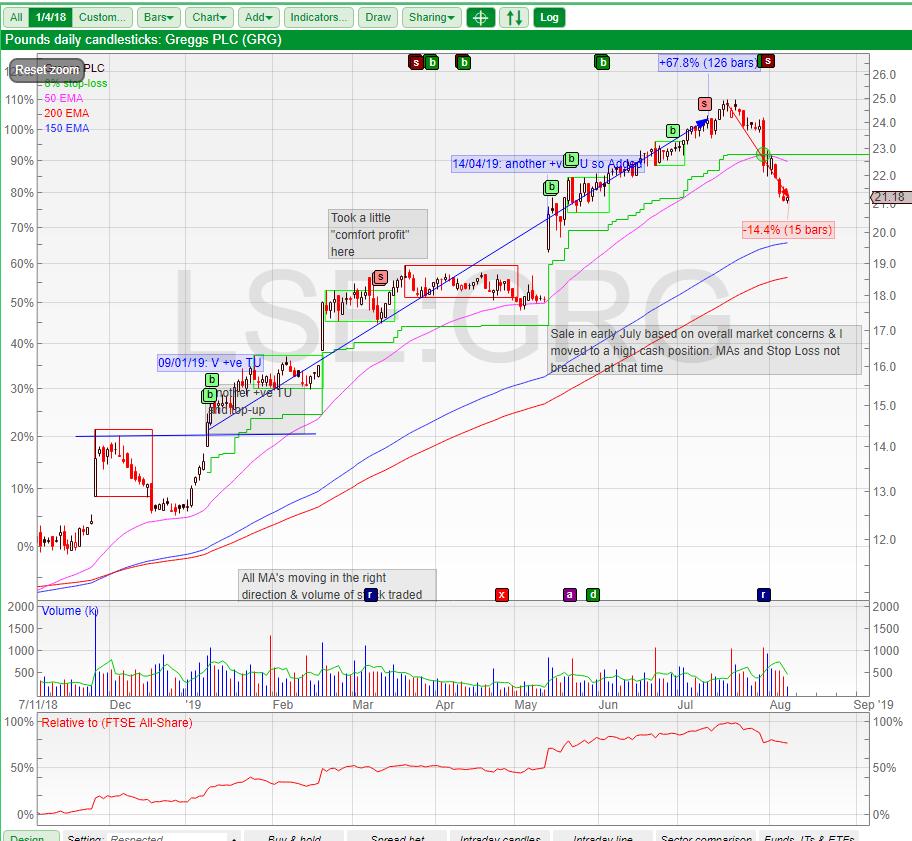Click the up/down arrows scale icon
The height and width of the screenshot is (841, 912).
[x=514, y=17]
